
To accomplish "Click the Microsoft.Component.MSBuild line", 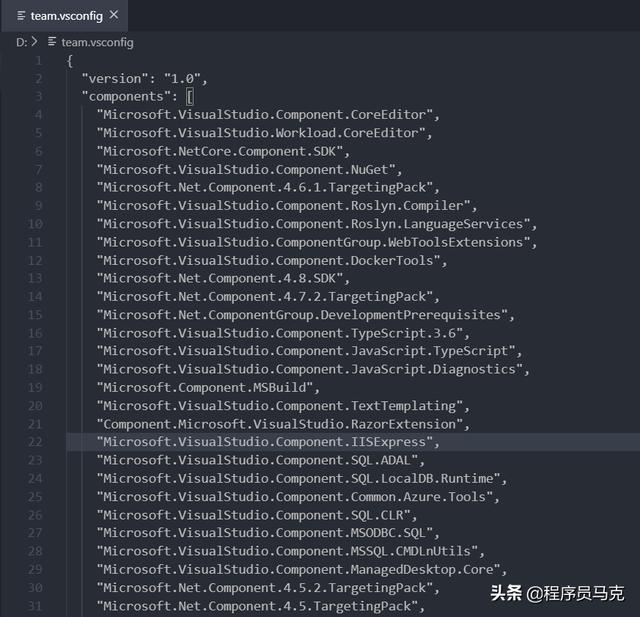I will click(x=208, y=387).
